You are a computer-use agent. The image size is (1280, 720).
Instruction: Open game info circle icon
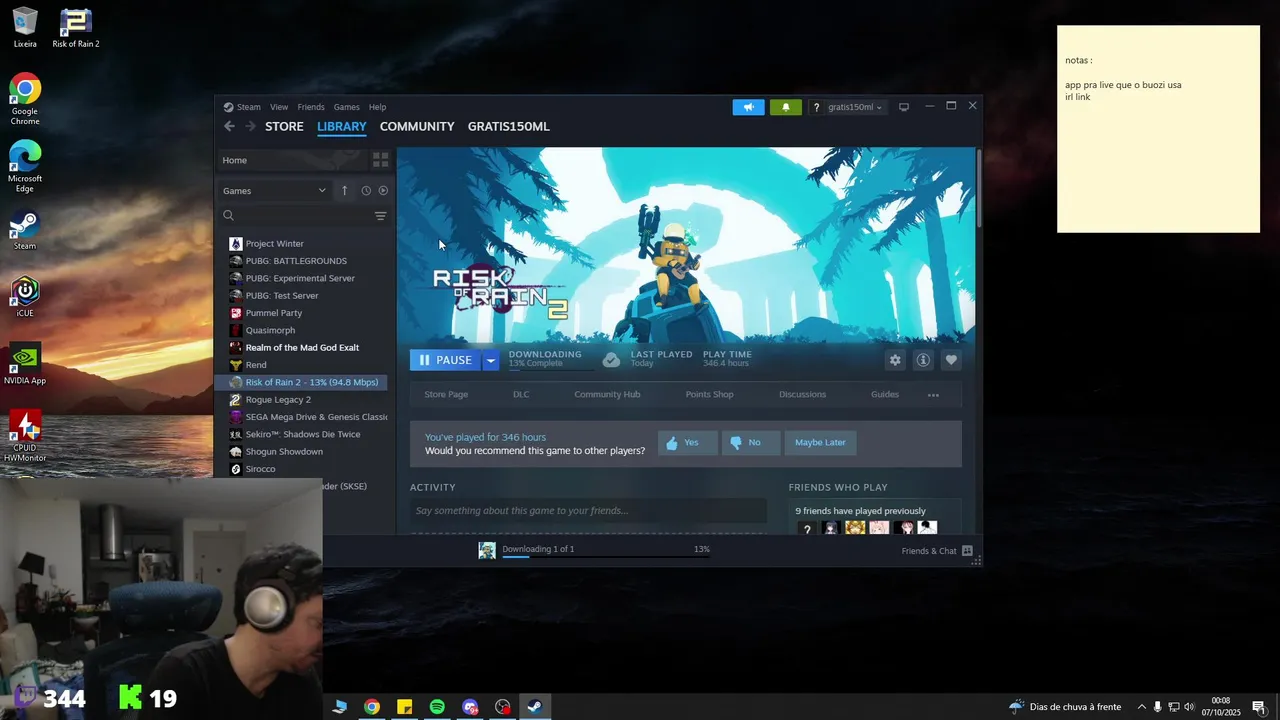tap(923, 360)
